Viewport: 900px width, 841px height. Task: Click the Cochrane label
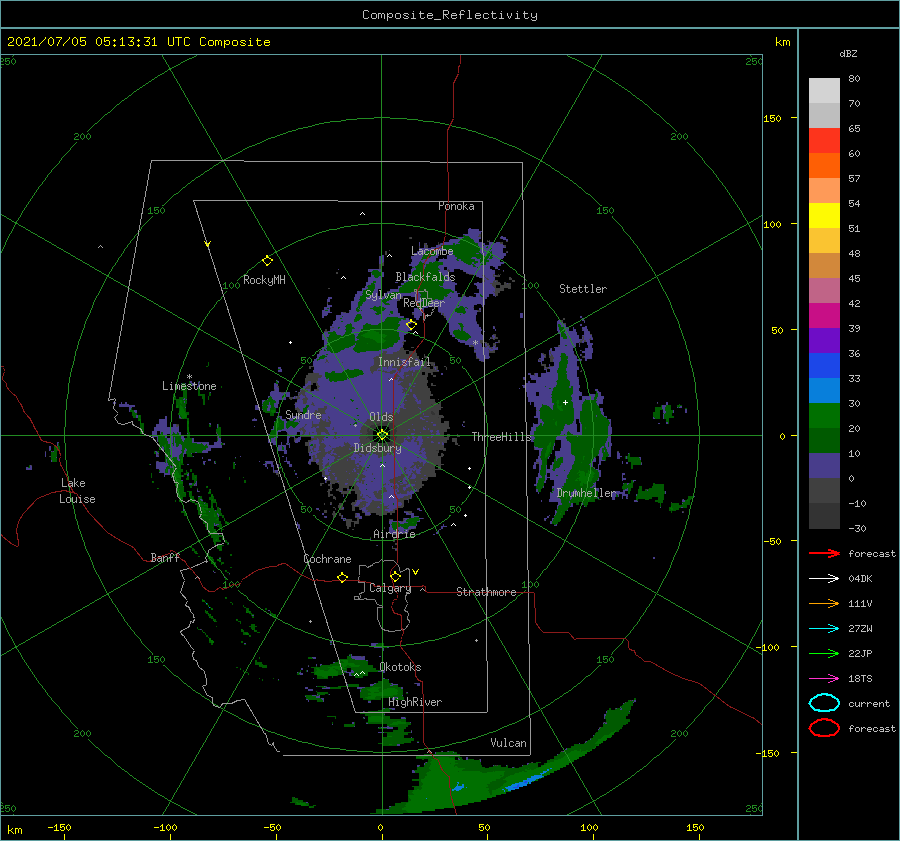tap(327, 559)
